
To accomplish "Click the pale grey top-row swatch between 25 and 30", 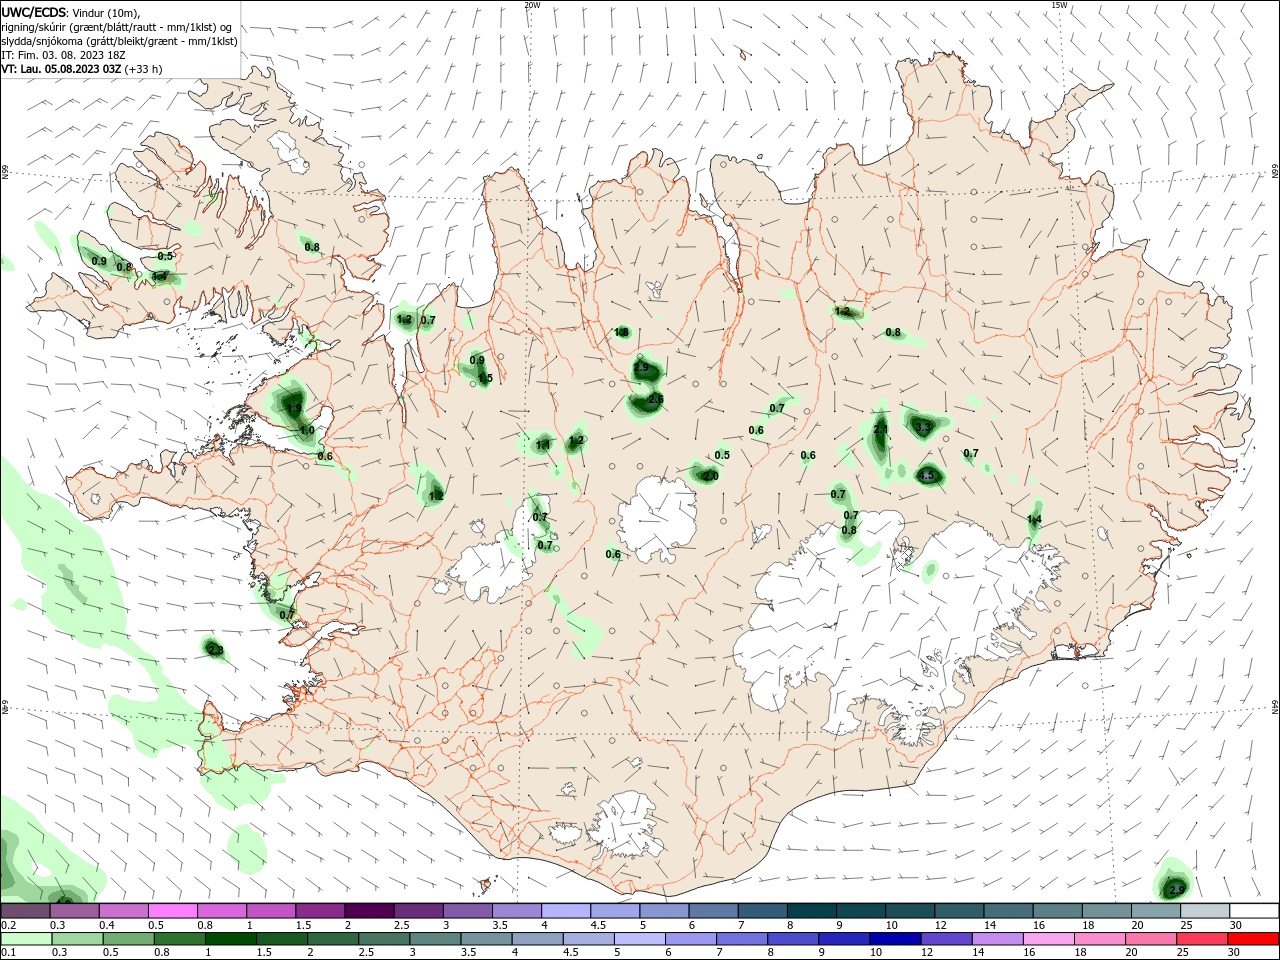I will (1206, 911).
